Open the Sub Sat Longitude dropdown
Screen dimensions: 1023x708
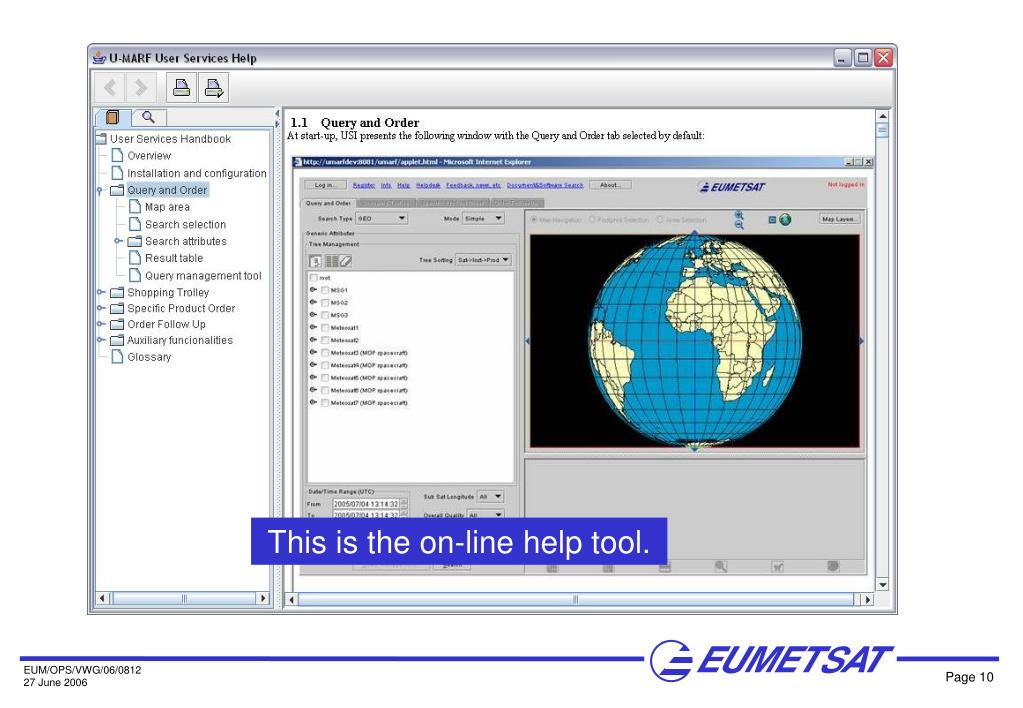click(x=490, y=497)
